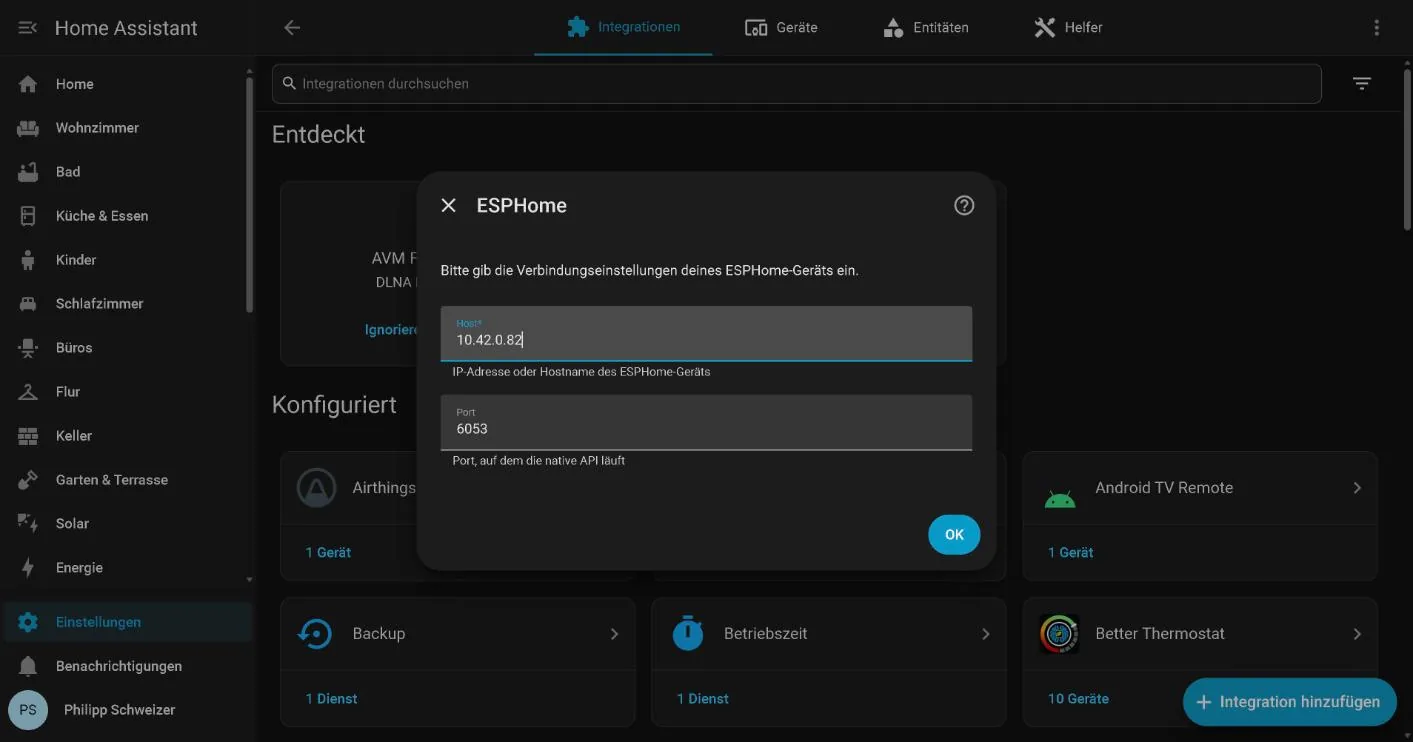Click the Host input field
Screen dimensions: 1413x742
(x=706, y=333)
